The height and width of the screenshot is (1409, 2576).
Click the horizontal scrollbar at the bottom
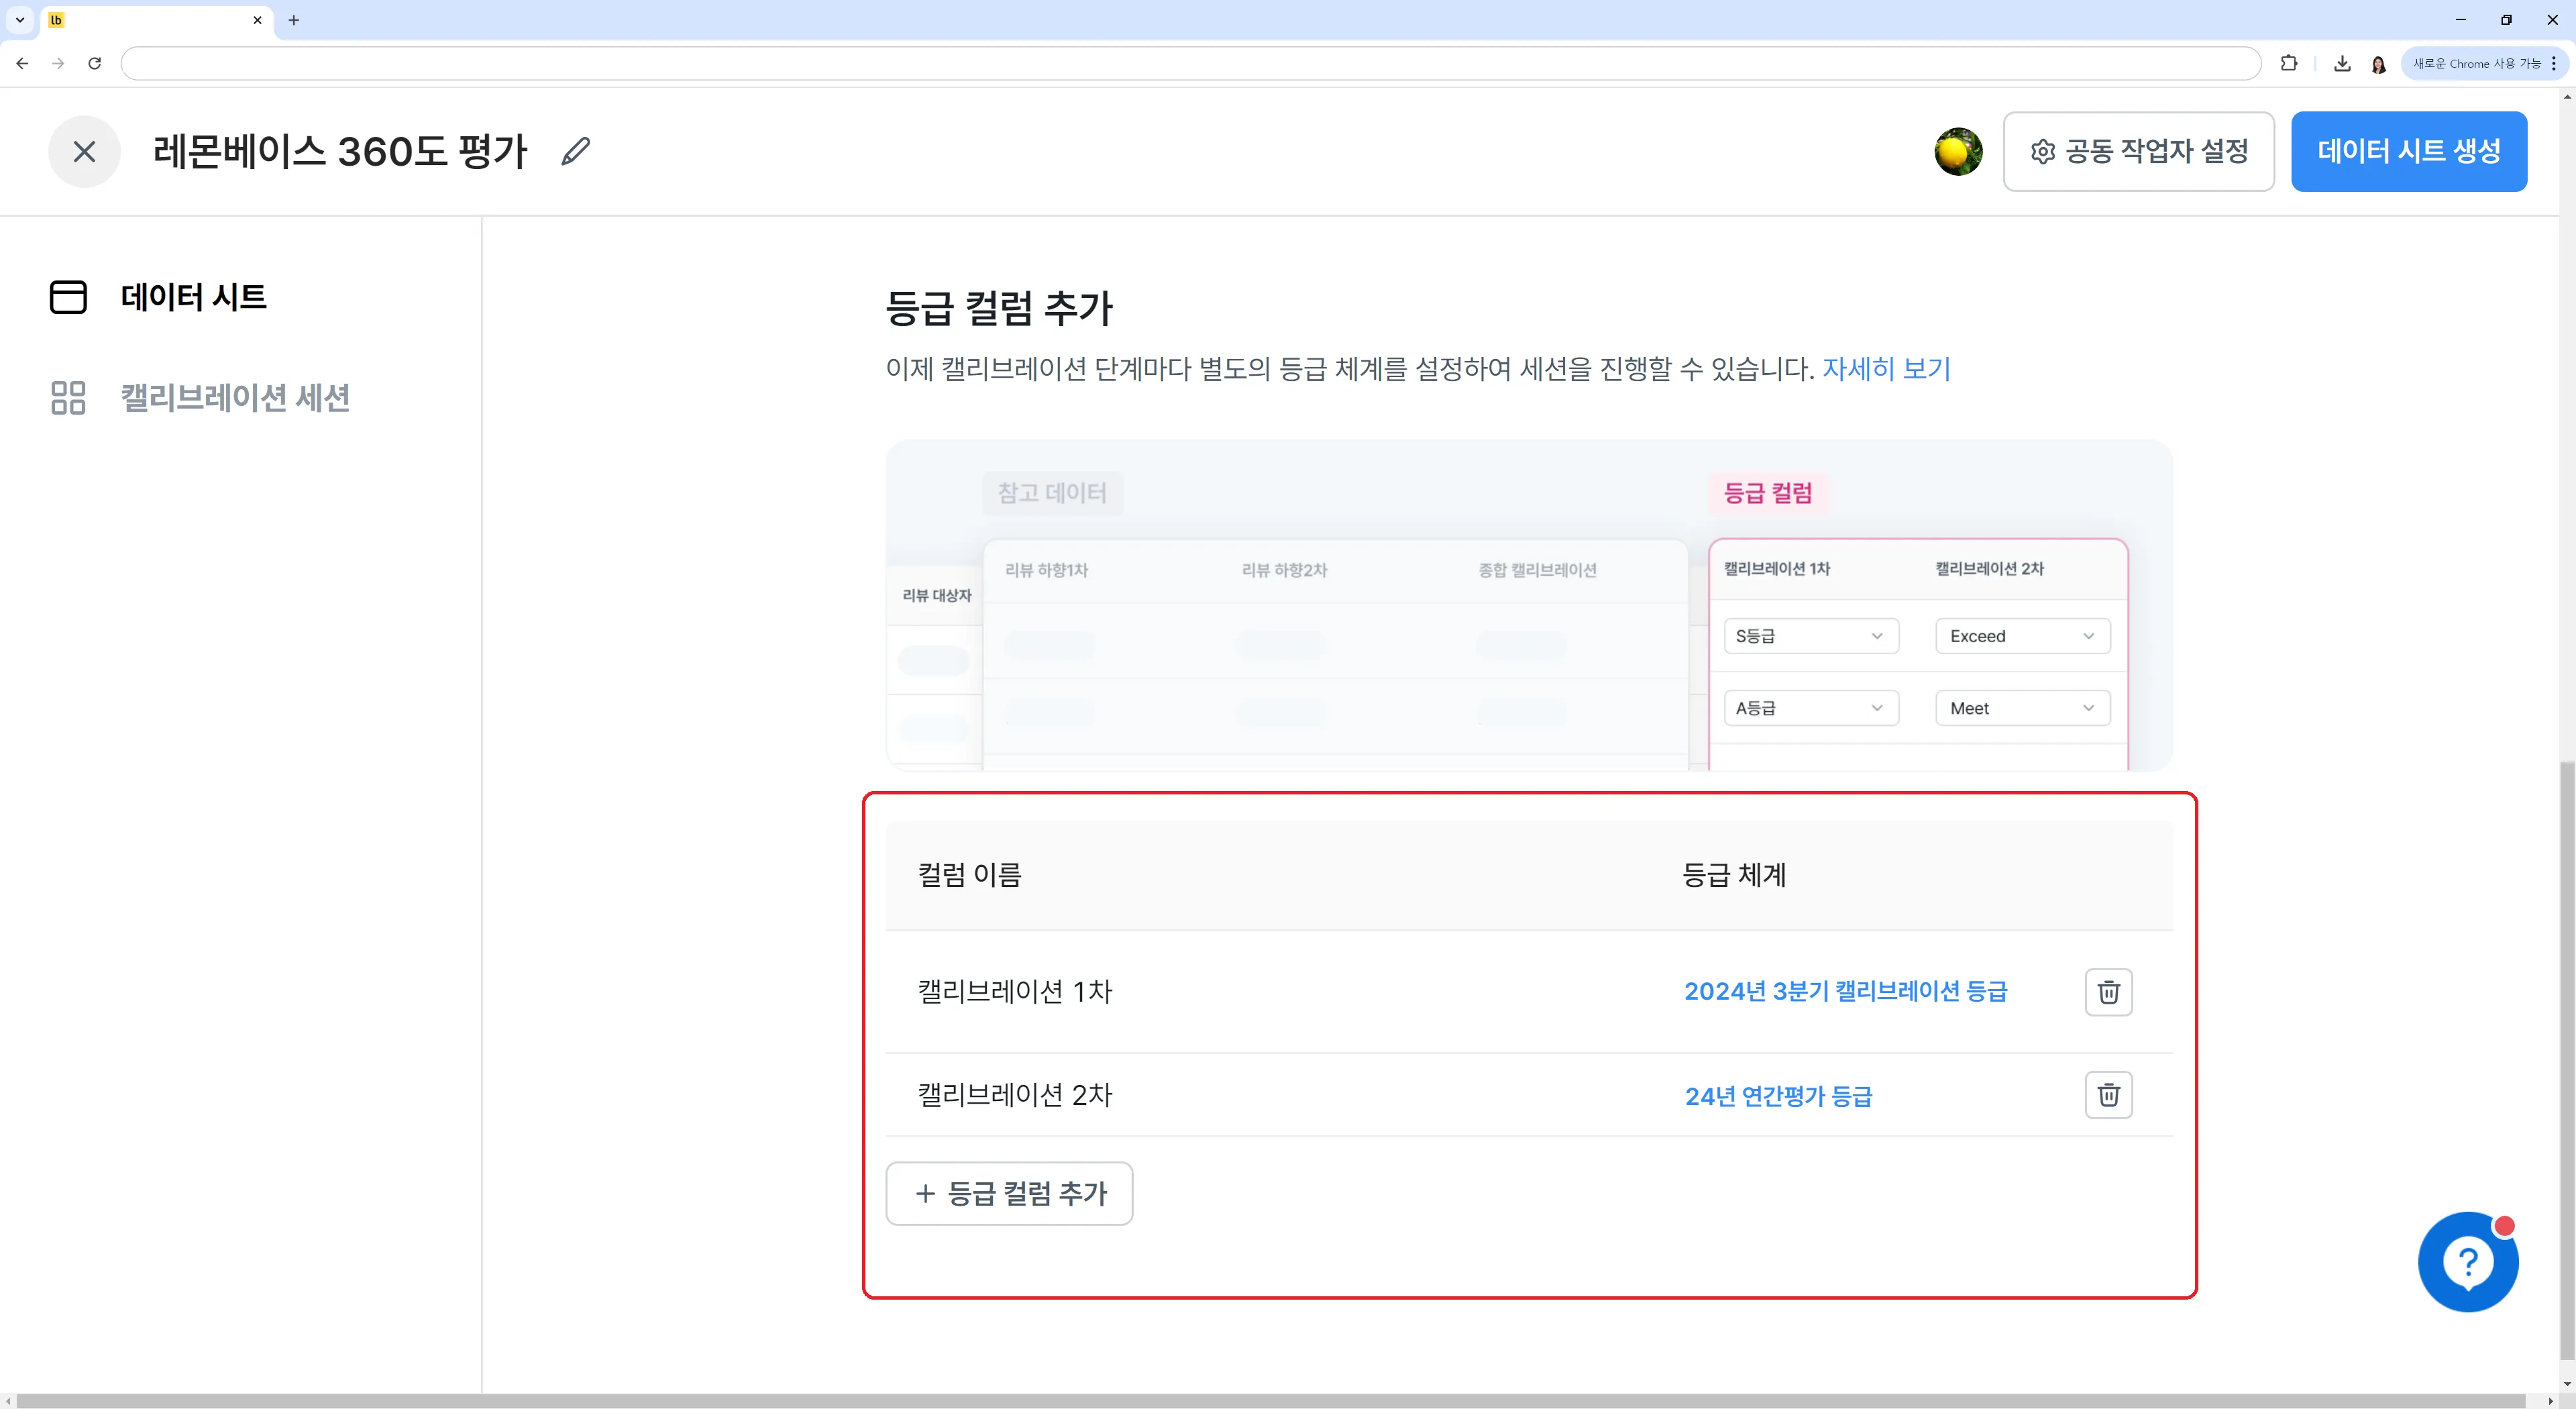1270,1401
